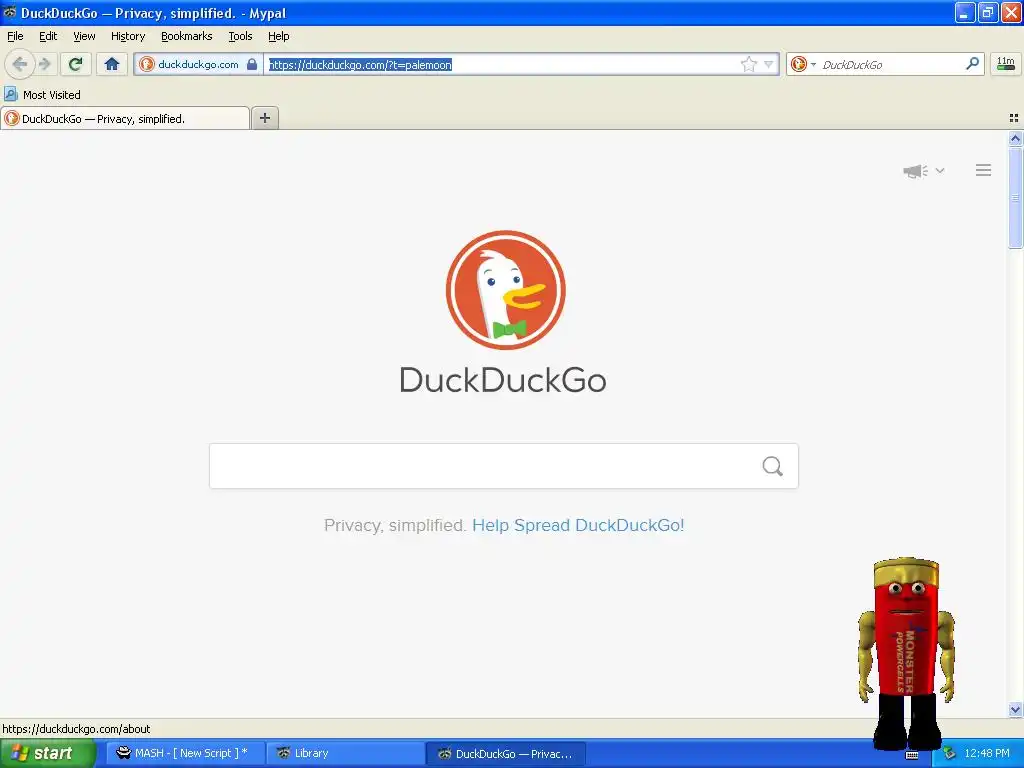The height and width of the screenshot is (768, 1024).
Task: Click the 11m toolbar addon button
Action: point(1005,64)
